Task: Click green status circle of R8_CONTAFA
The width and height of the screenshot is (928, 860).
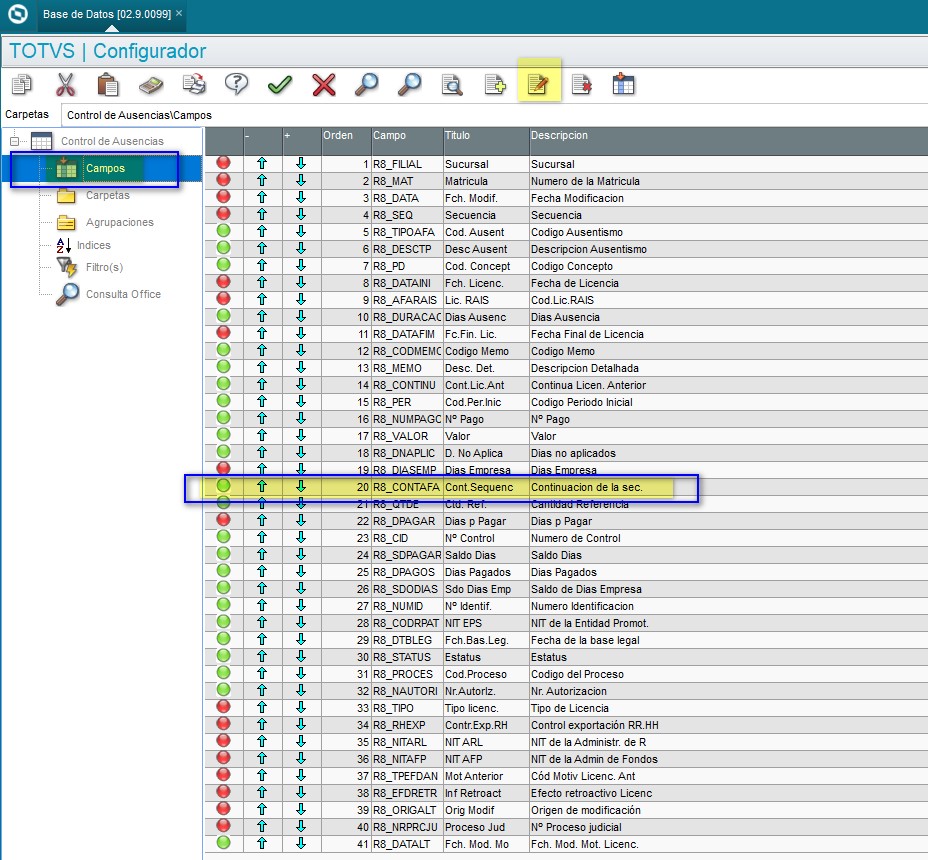Action: (223, 485)
